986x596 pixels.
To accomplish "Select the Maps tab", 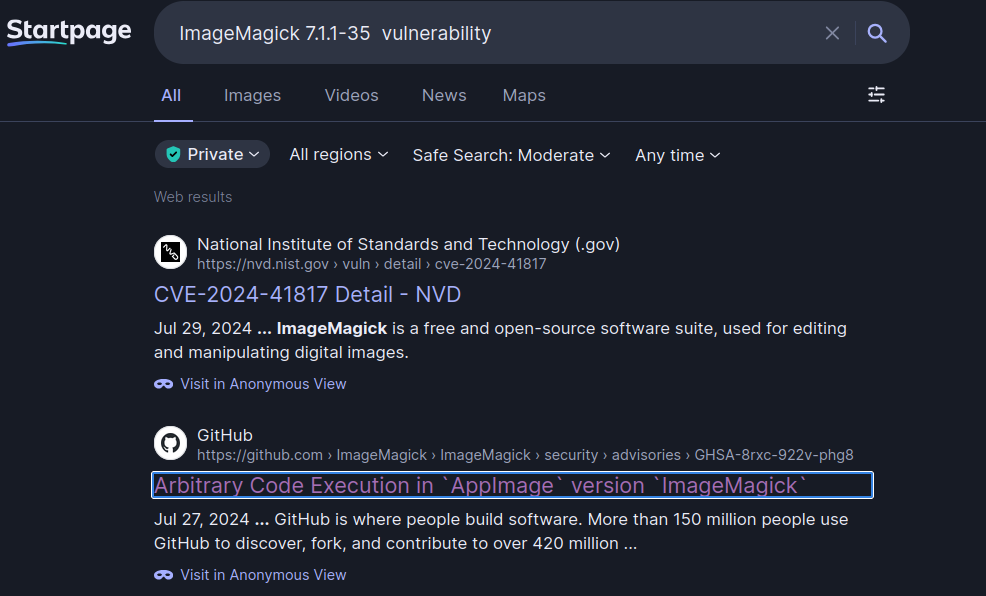I will 524,95.
